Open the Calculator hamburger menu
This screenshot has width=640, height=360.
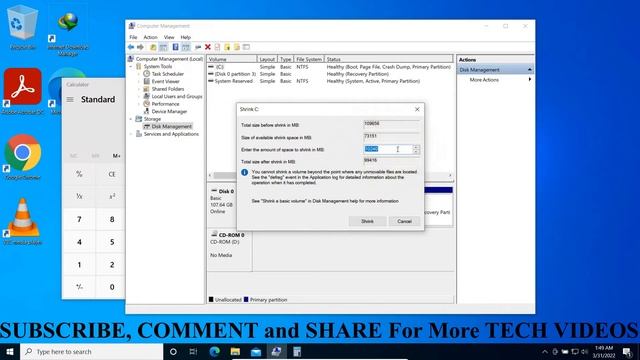click(x=70, y=100)
